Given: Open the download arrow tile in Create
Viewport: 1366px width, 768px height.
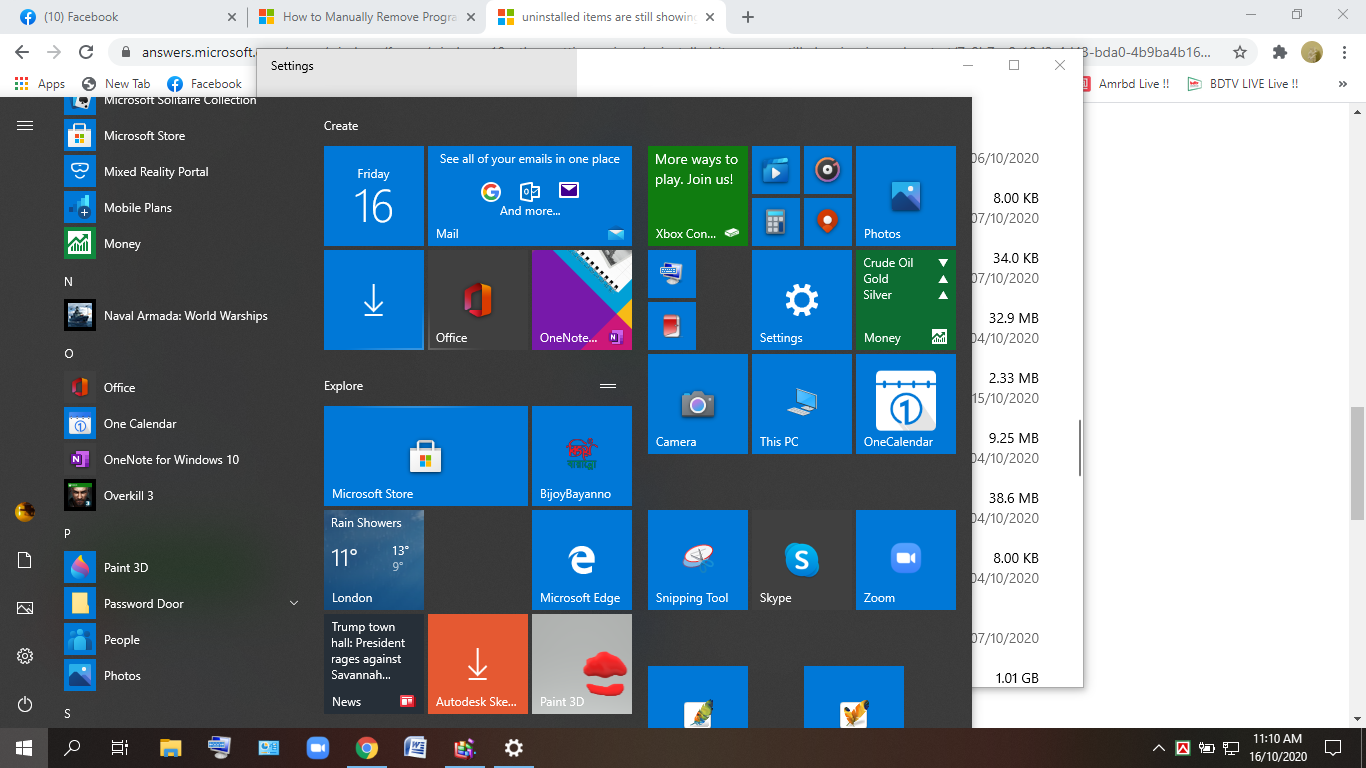Looking at the screenshot, I should 373,300.
